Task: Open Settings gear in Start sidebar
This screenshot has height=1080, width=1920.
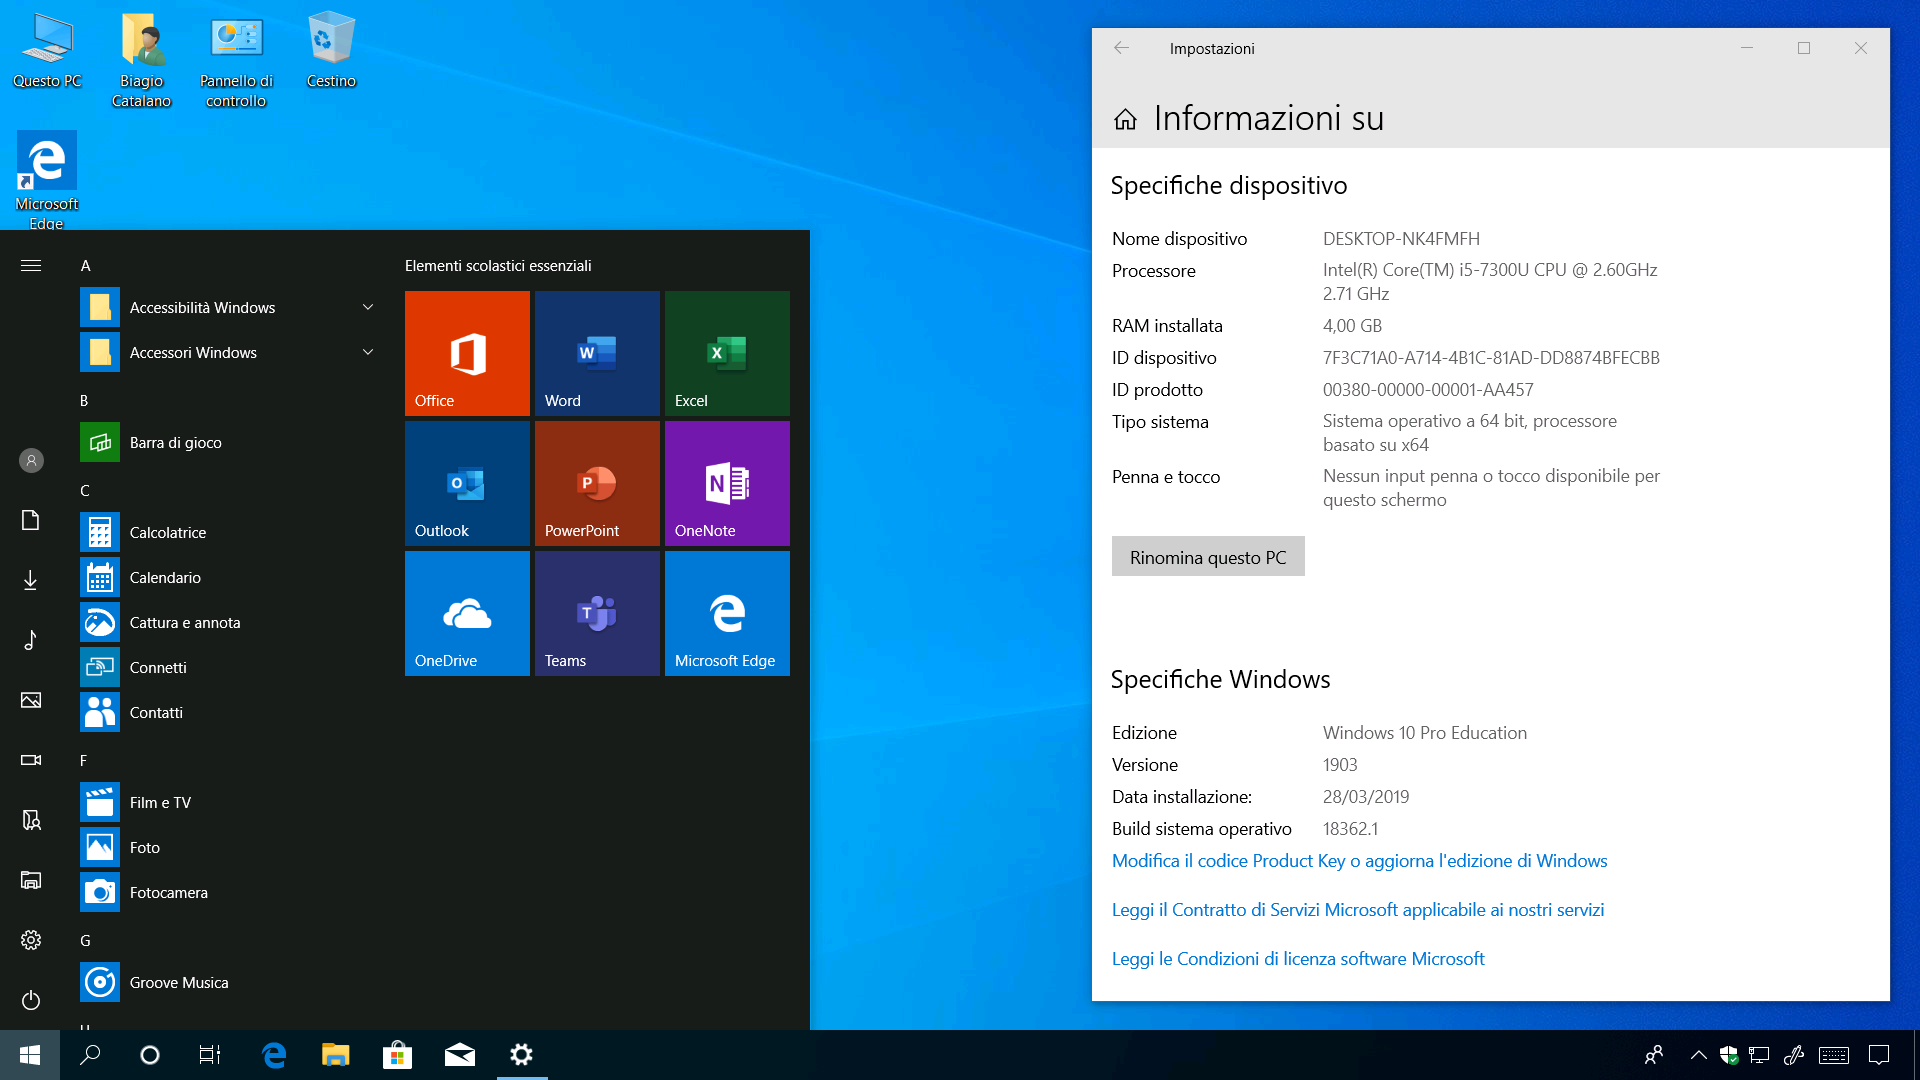Action: pyautogui.click(x=31, y=940)
